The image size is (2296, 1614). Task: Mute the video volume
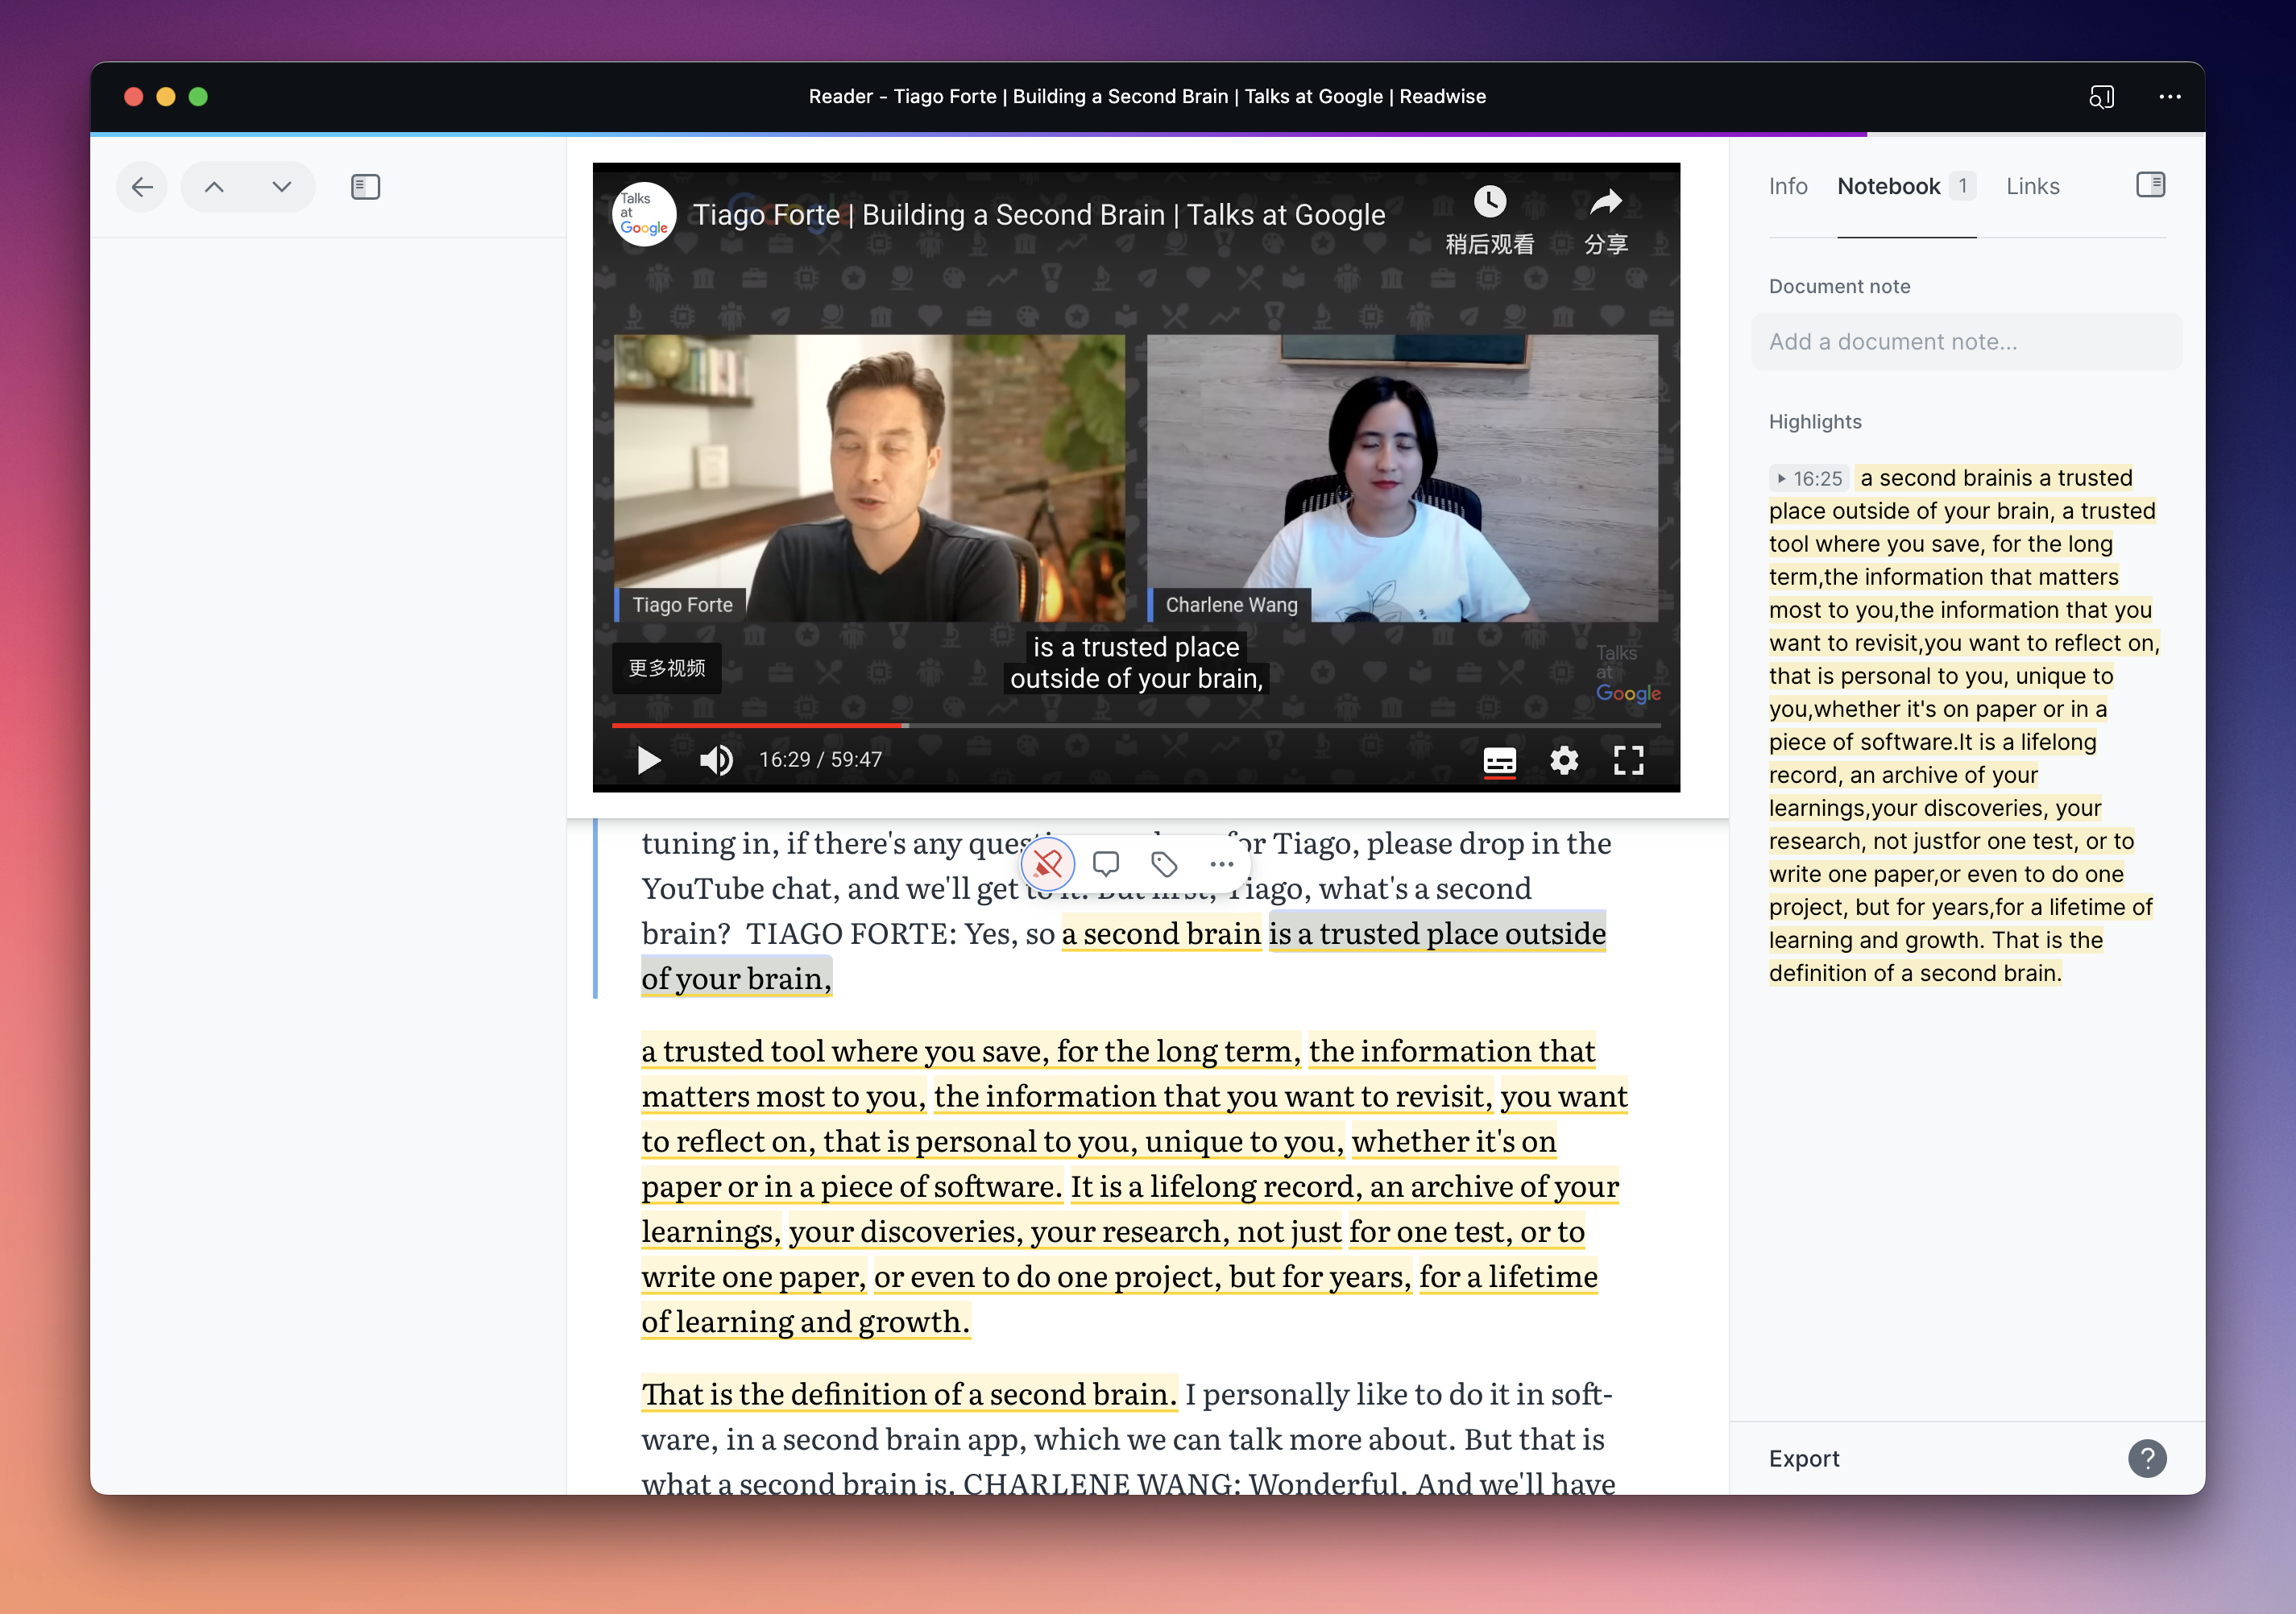click(x=716, y=760)
